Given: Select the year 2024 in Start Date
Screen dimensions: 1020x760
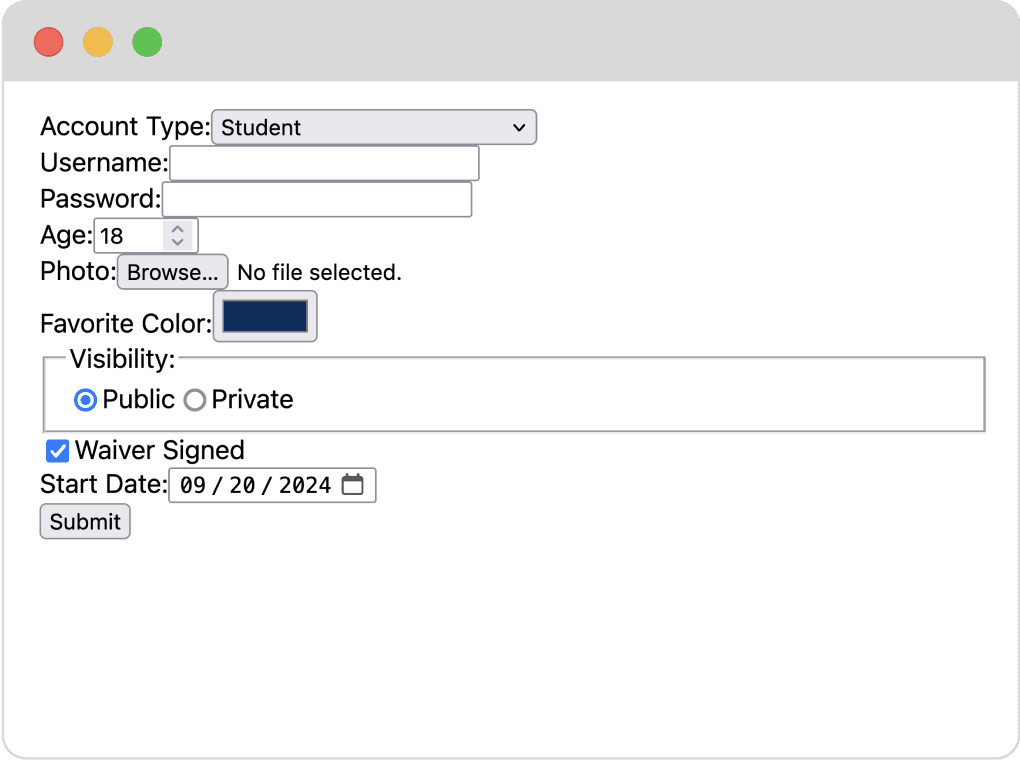Looking at the screenshot, I should coord(305,485).
